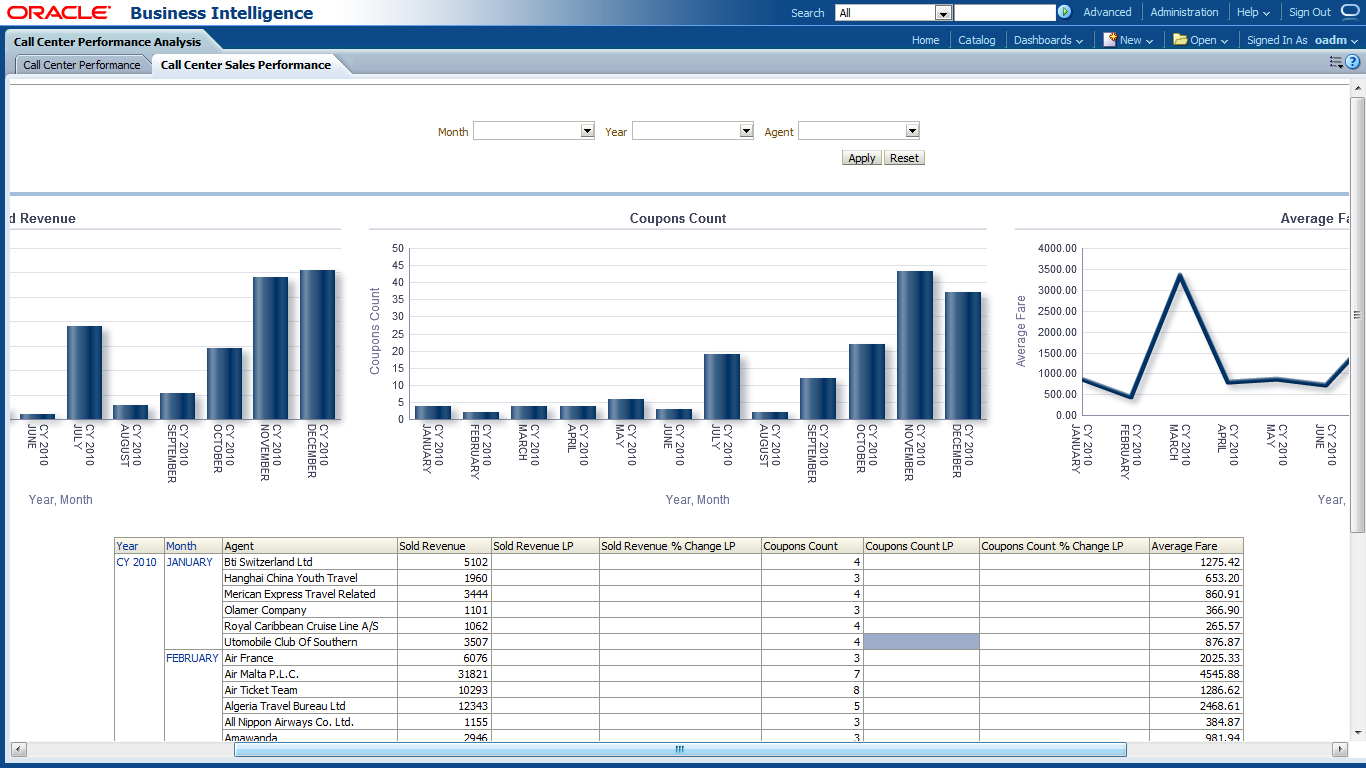
Task: Click the horizontal scrollbar left arrow
Action: (x=17, y=749)
